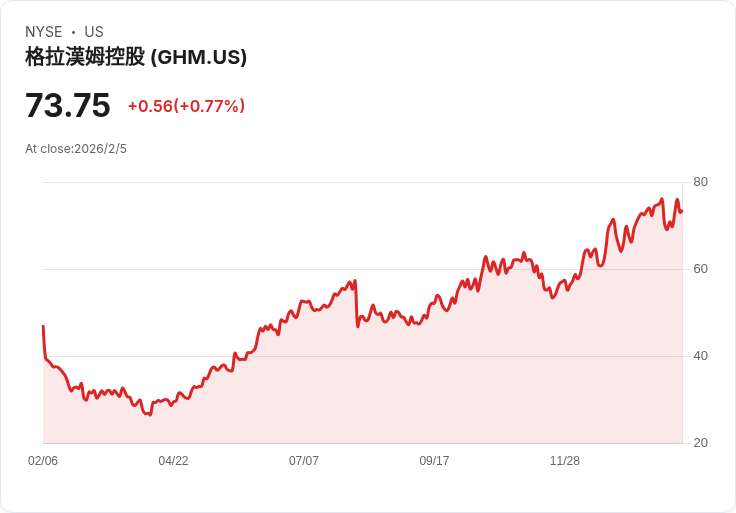Click the leftmost starting point of price line

tap(43, 327)
